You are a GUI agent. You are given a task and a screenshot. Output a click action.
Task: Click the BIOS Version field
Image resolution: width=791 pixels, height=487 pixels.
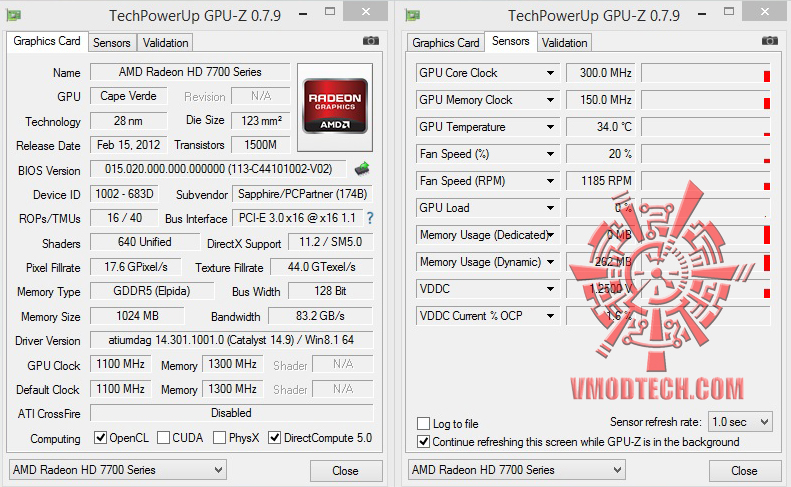tap(218, 169)
